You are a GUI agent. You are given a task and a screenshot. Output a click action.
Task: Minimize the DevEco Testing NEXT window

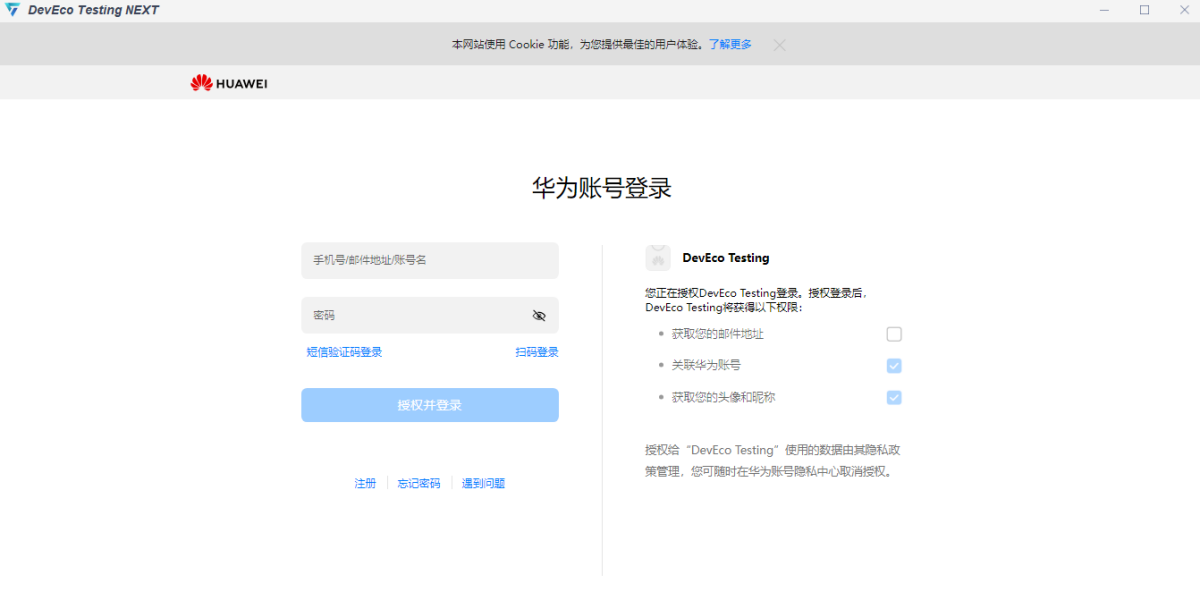(1104, 10)
